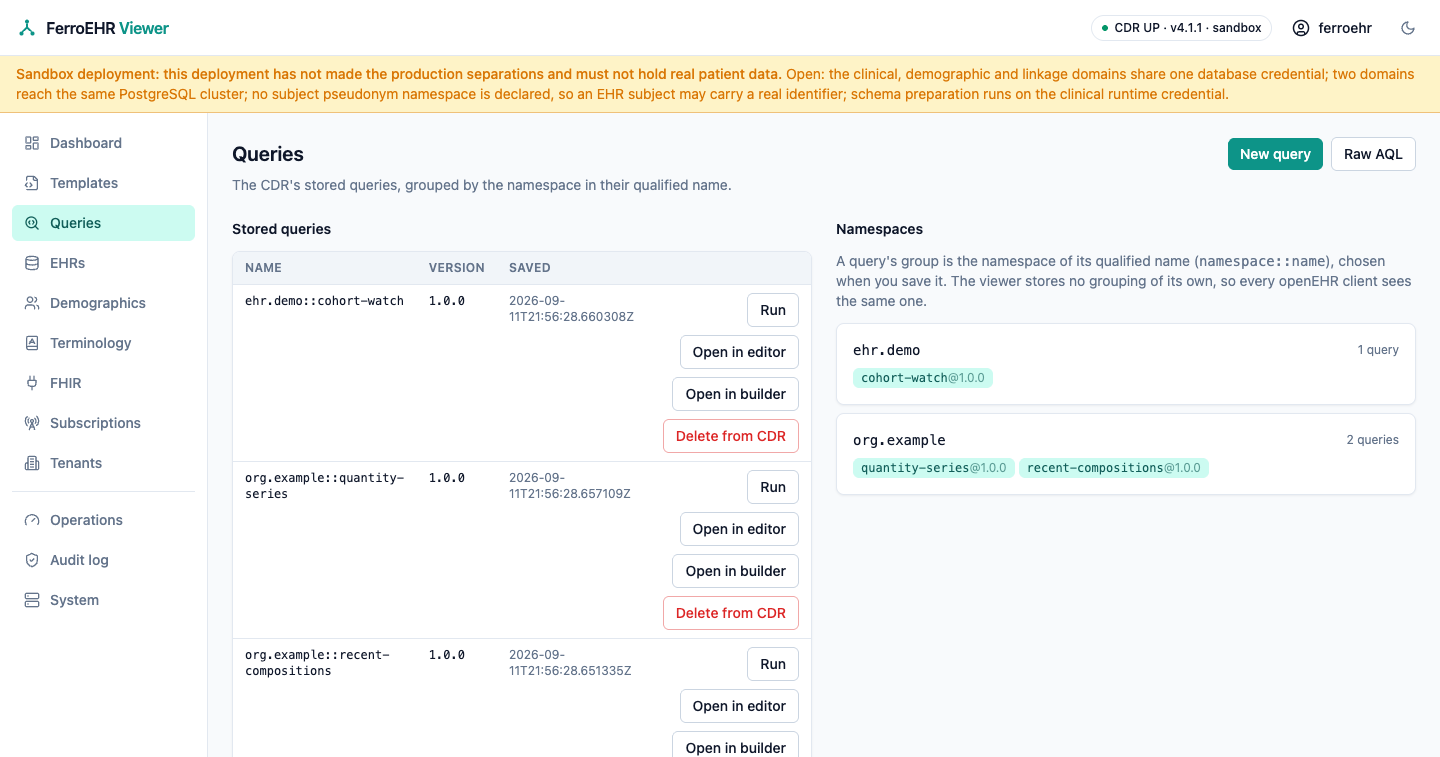Viewport: 1440px width, 757px height.
Task: Open quantity-series query in editor
Action: click(739, 529)
